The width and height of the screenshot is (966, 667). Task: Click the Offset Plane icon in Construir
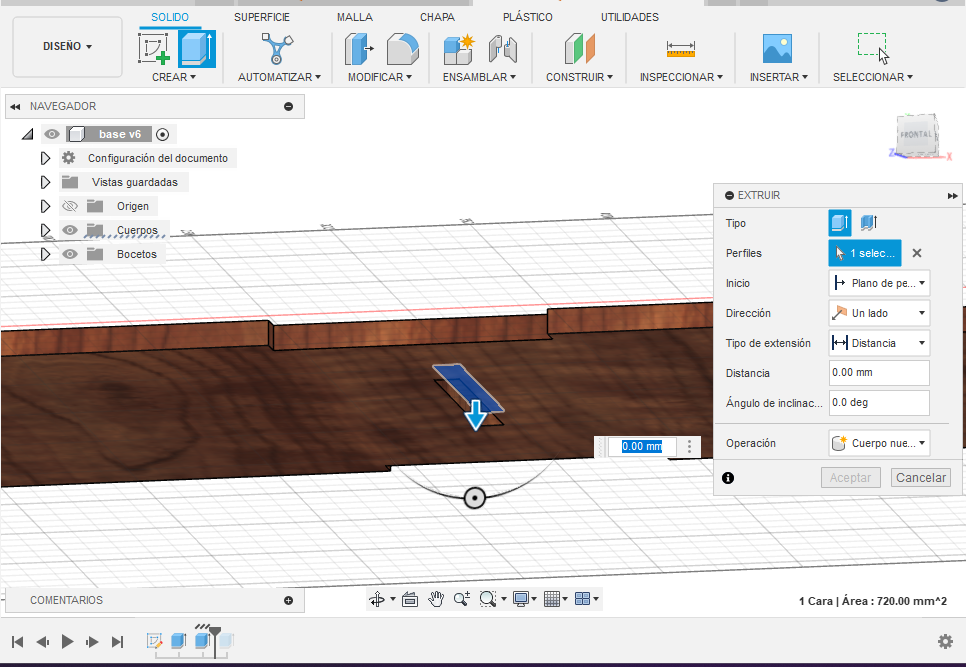click(x=579, y=49)
